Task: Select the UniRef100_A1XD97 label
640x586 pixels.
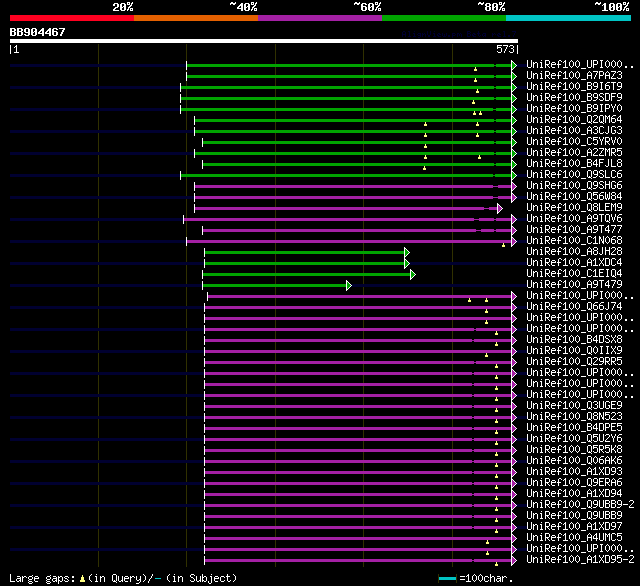Action: tap(574, 527)
